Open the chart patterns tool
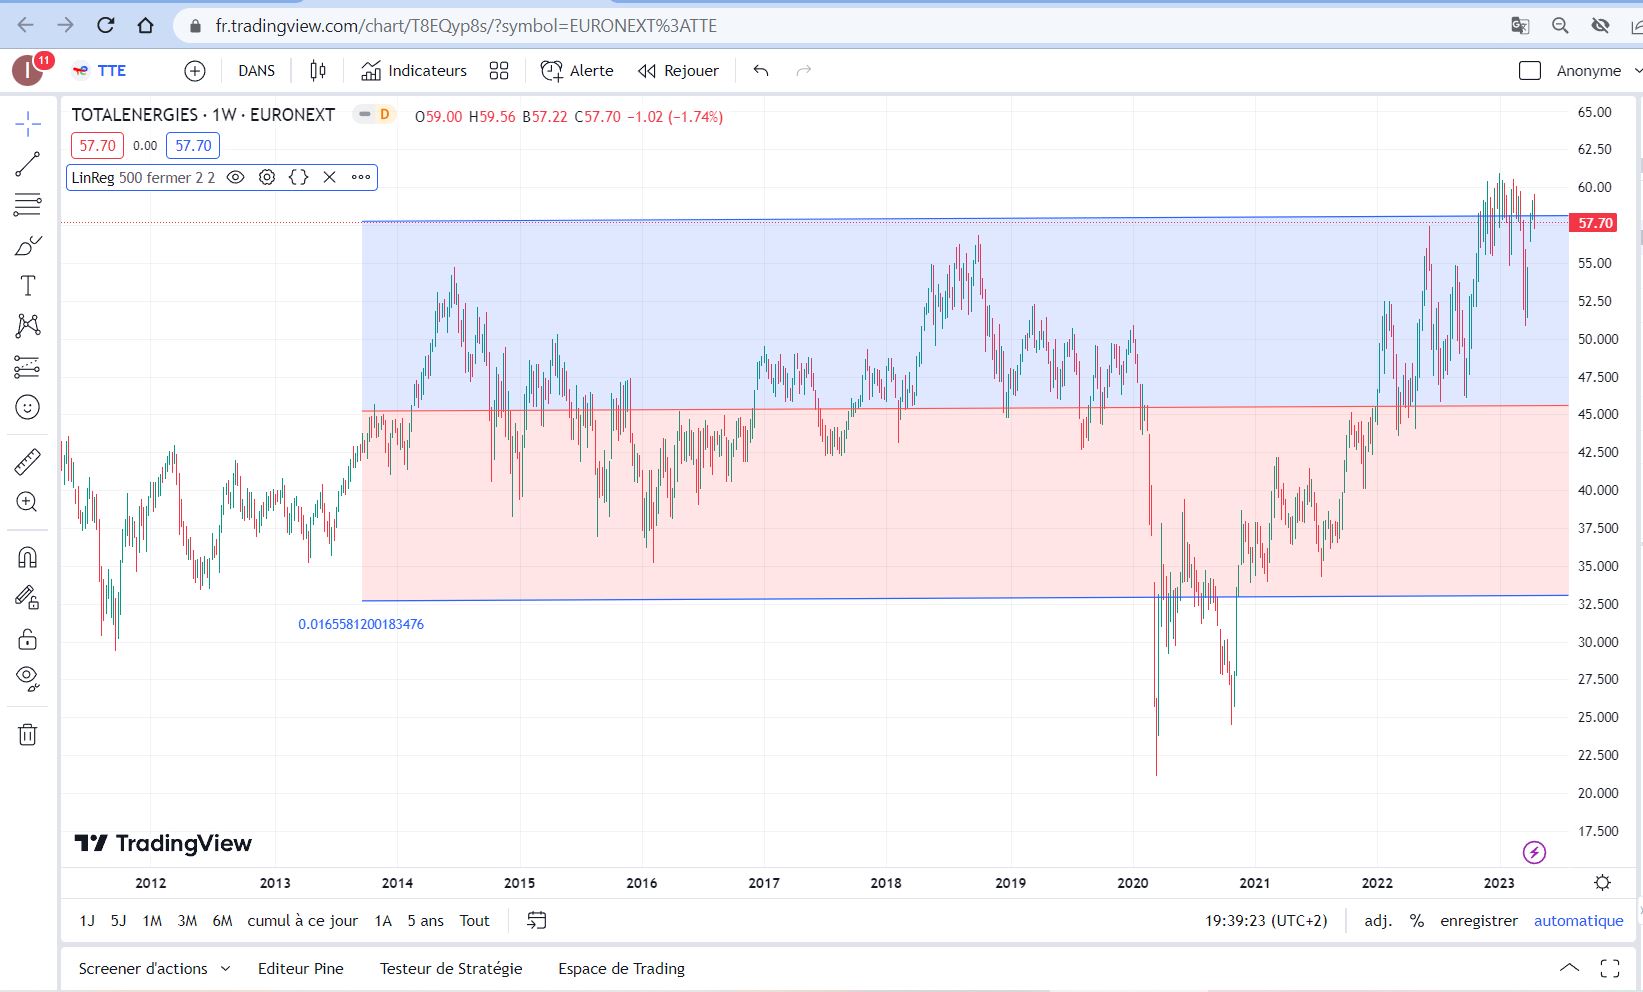 (x=28, y=326)
